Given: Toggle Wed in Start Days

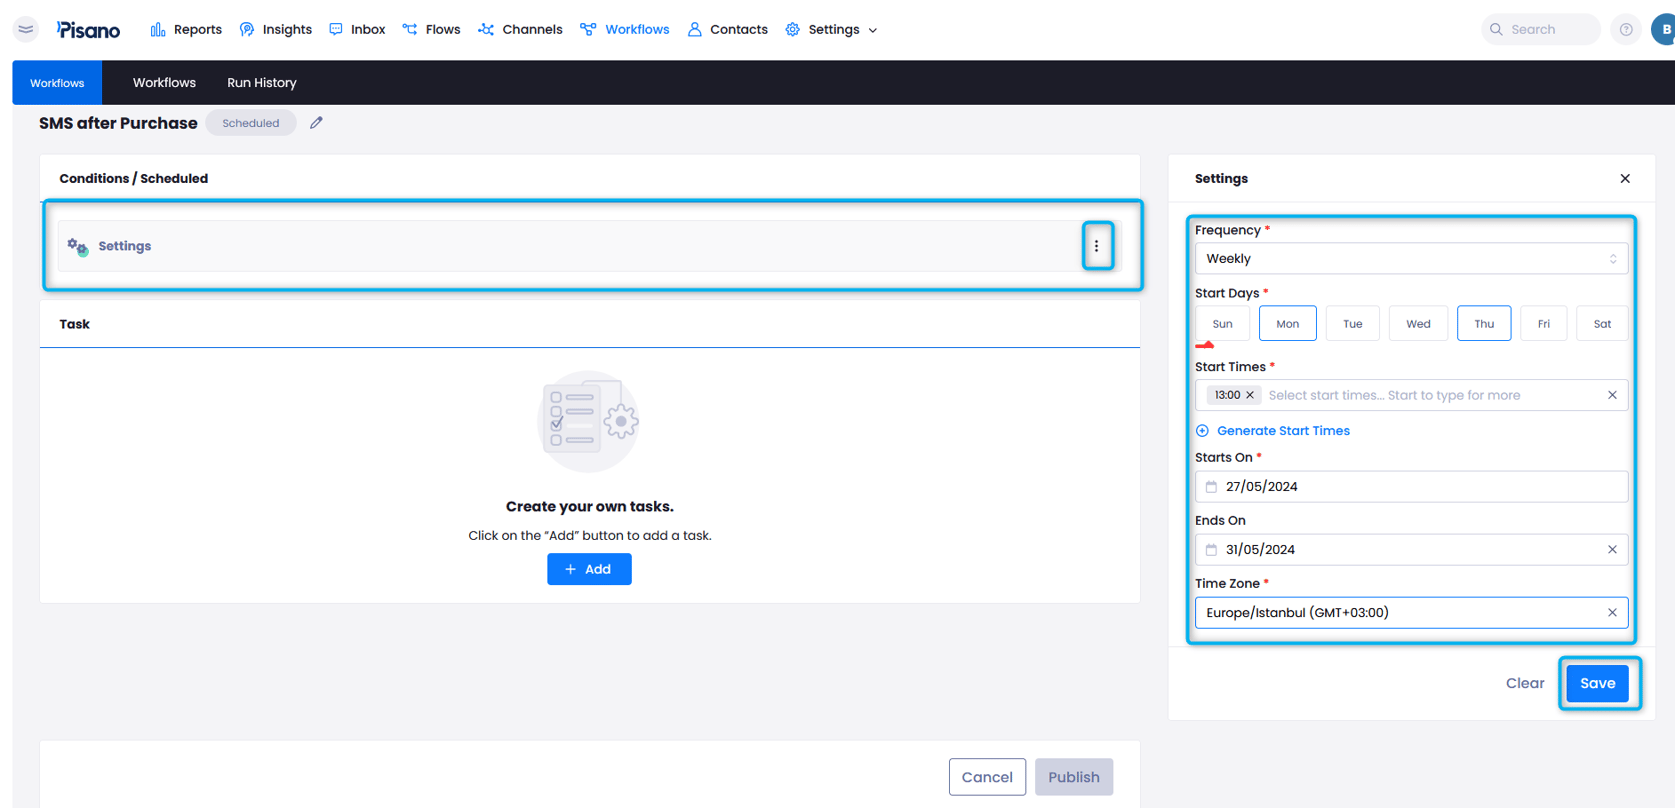Looking at the screenshot, I should point(1418,324).
